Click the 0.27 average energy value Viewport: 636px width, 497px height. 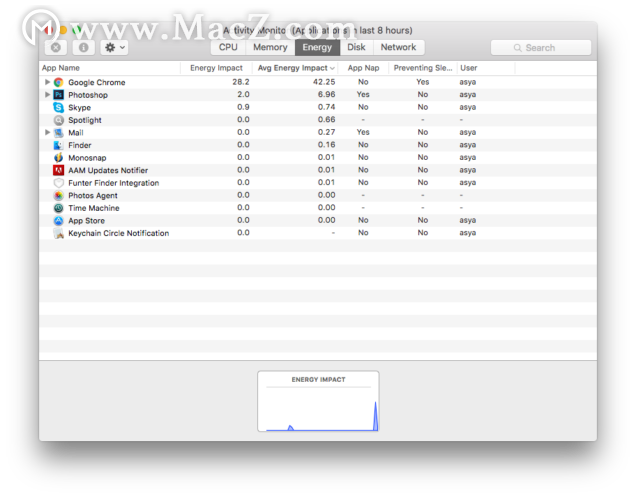[327, 132]
